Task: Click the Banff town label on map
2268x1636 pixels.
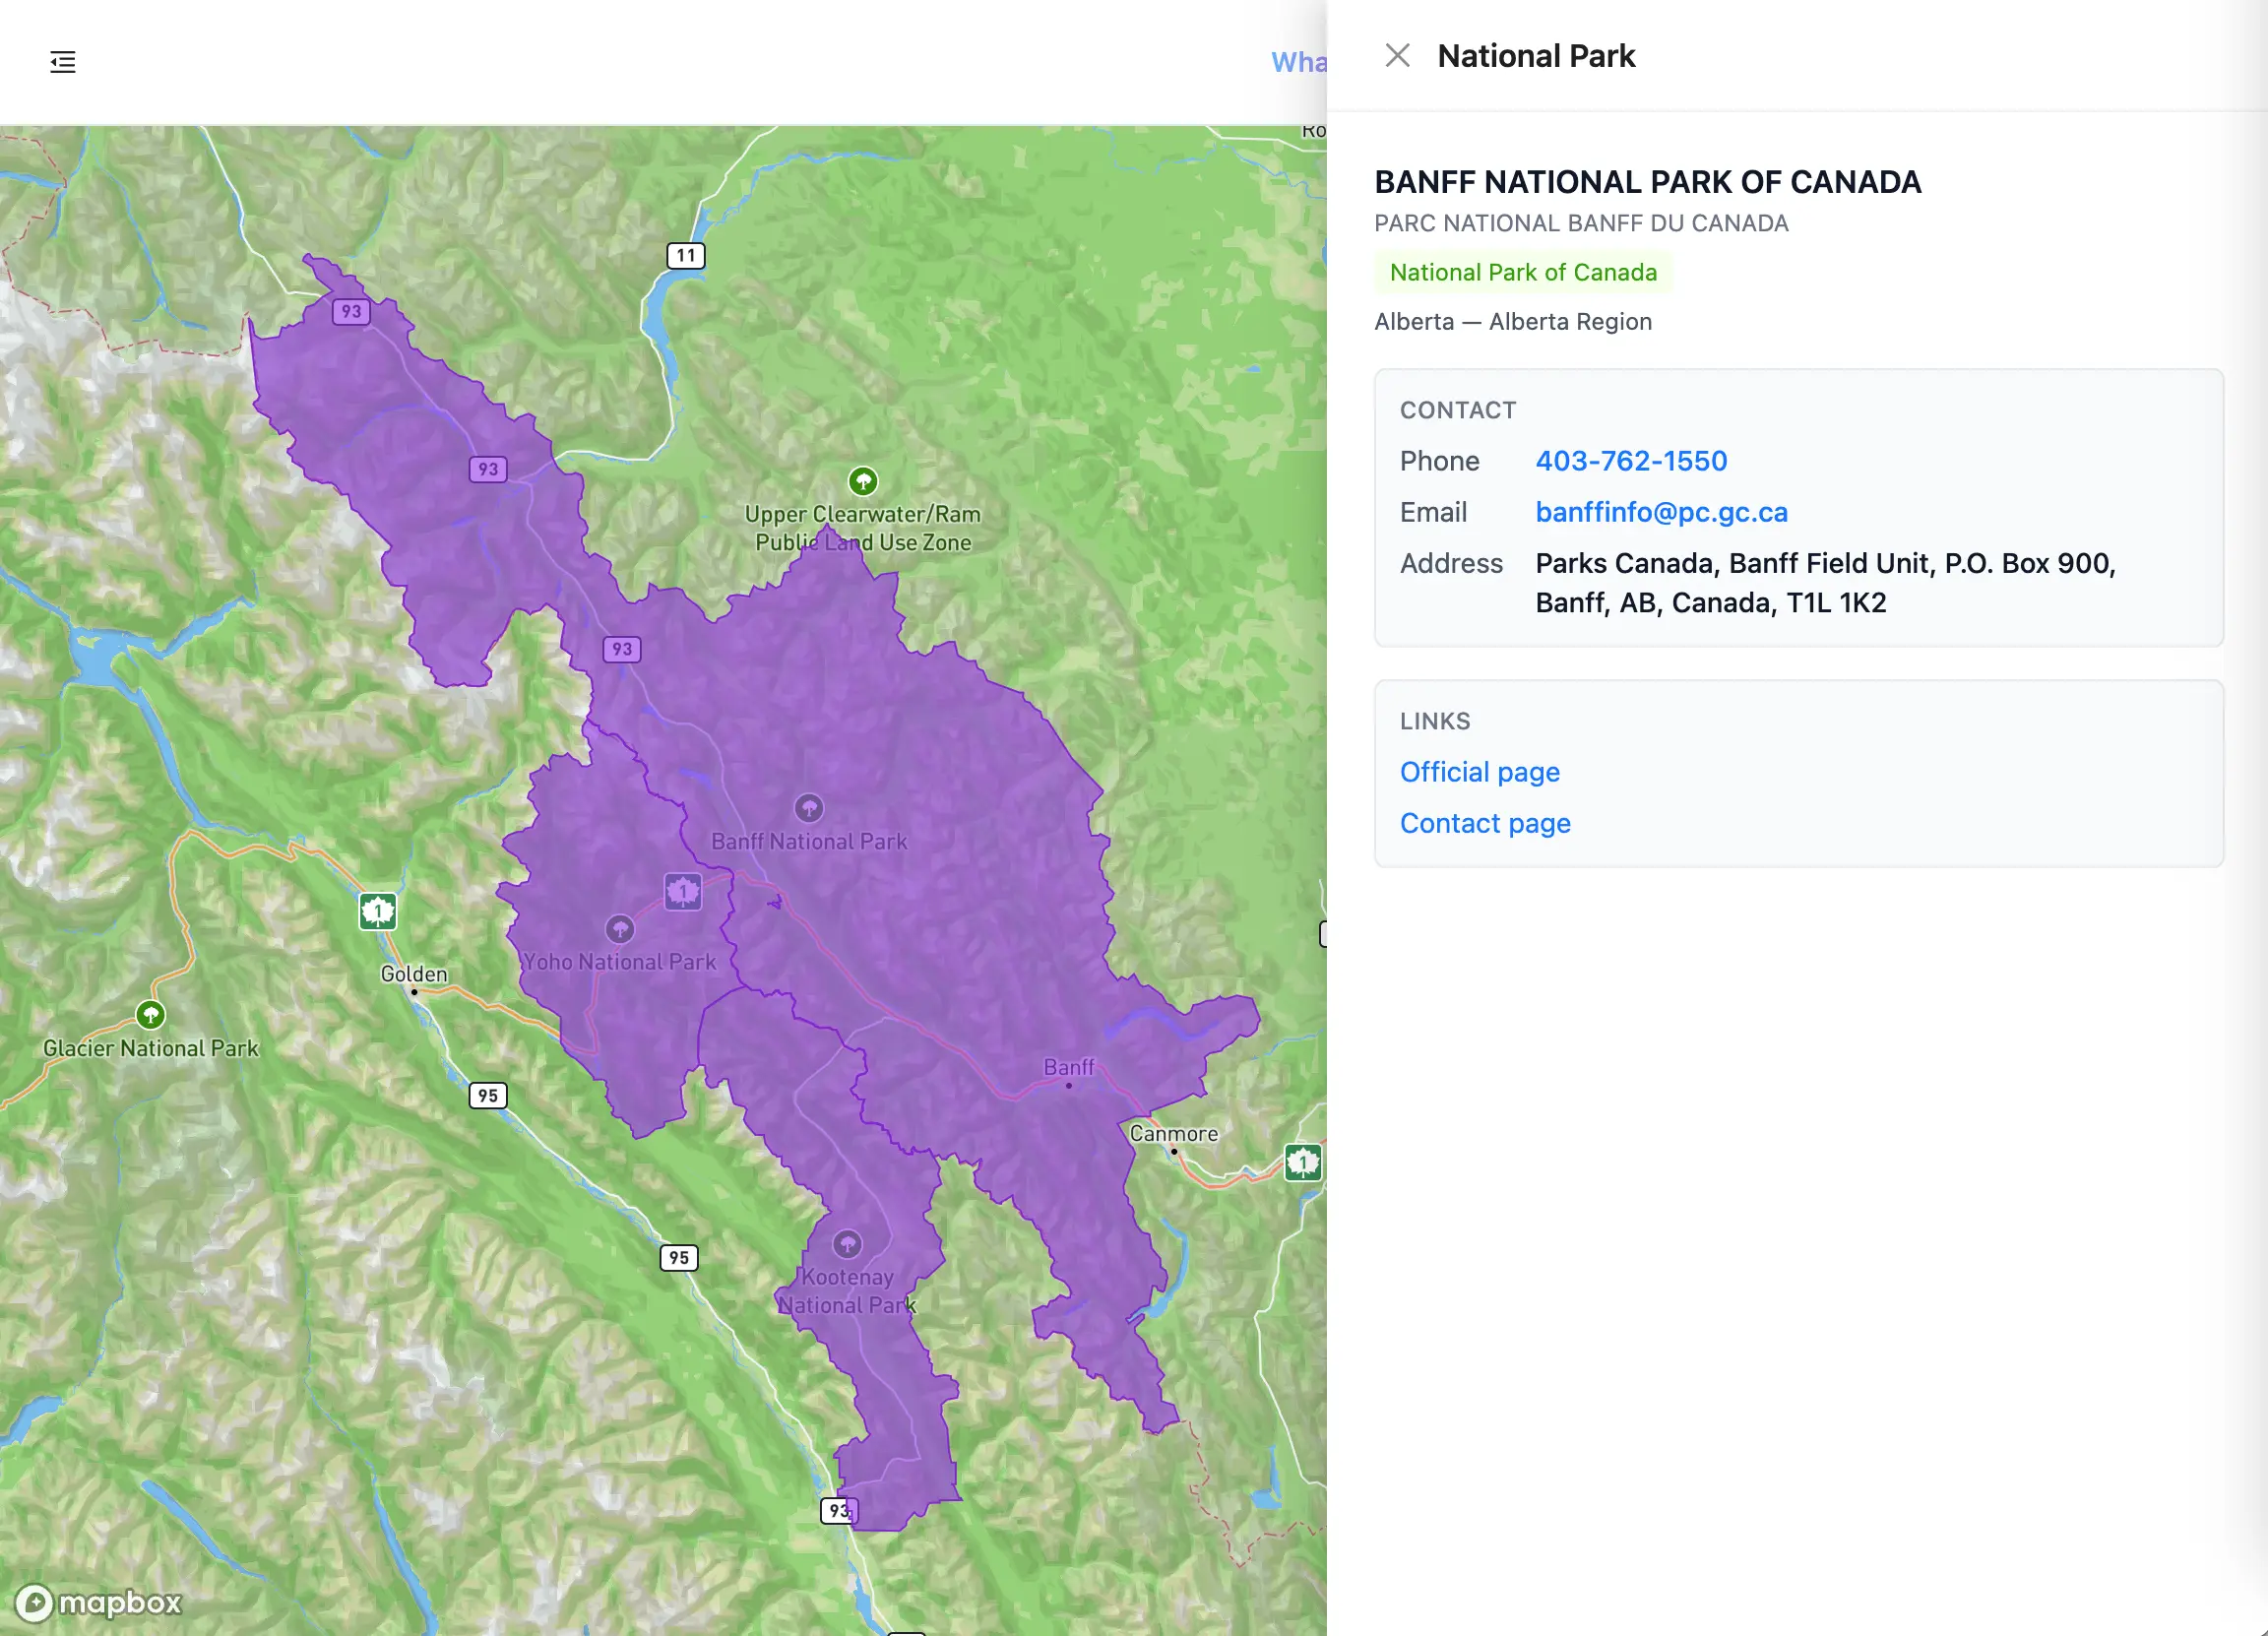Action: pyautogui.click(x=1069, y=1067)
